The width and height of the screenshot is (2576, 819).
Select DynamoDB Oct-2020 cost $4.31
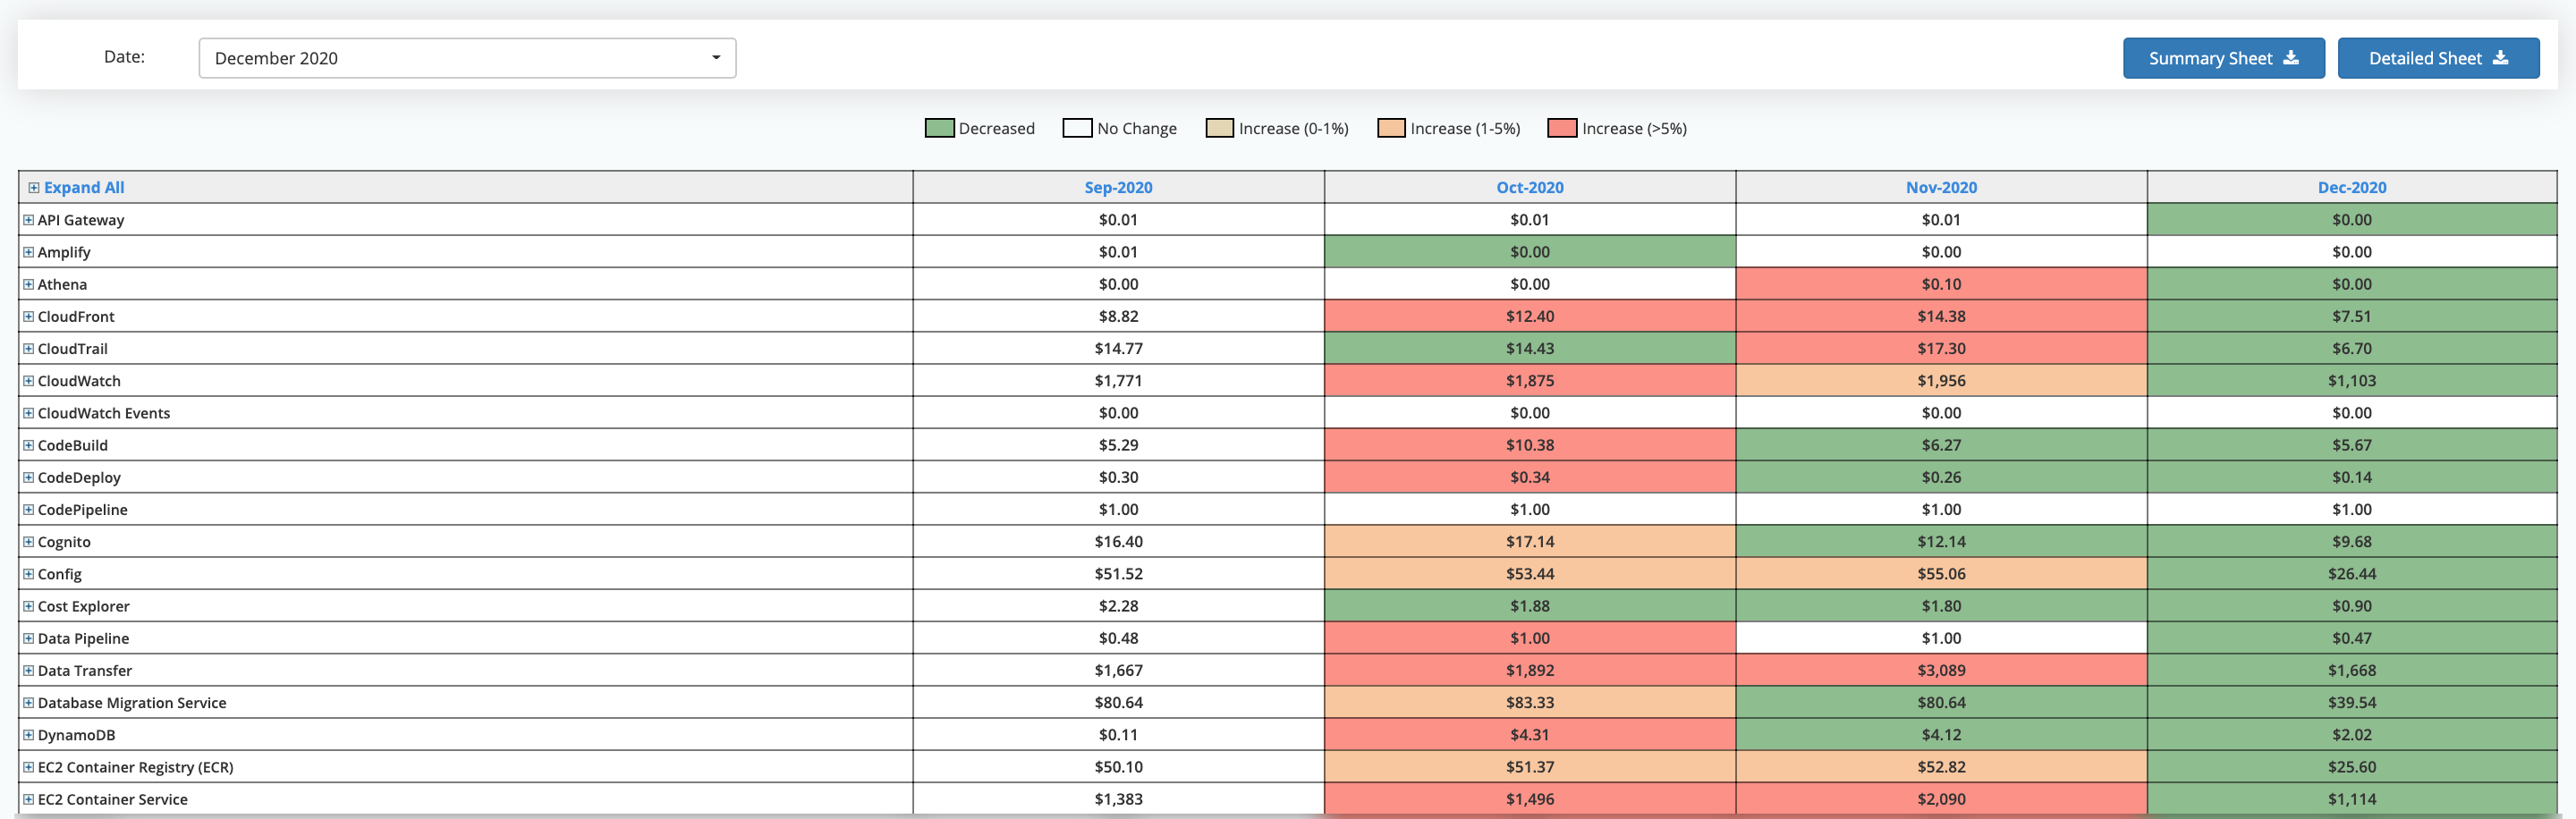point(1530,734)
